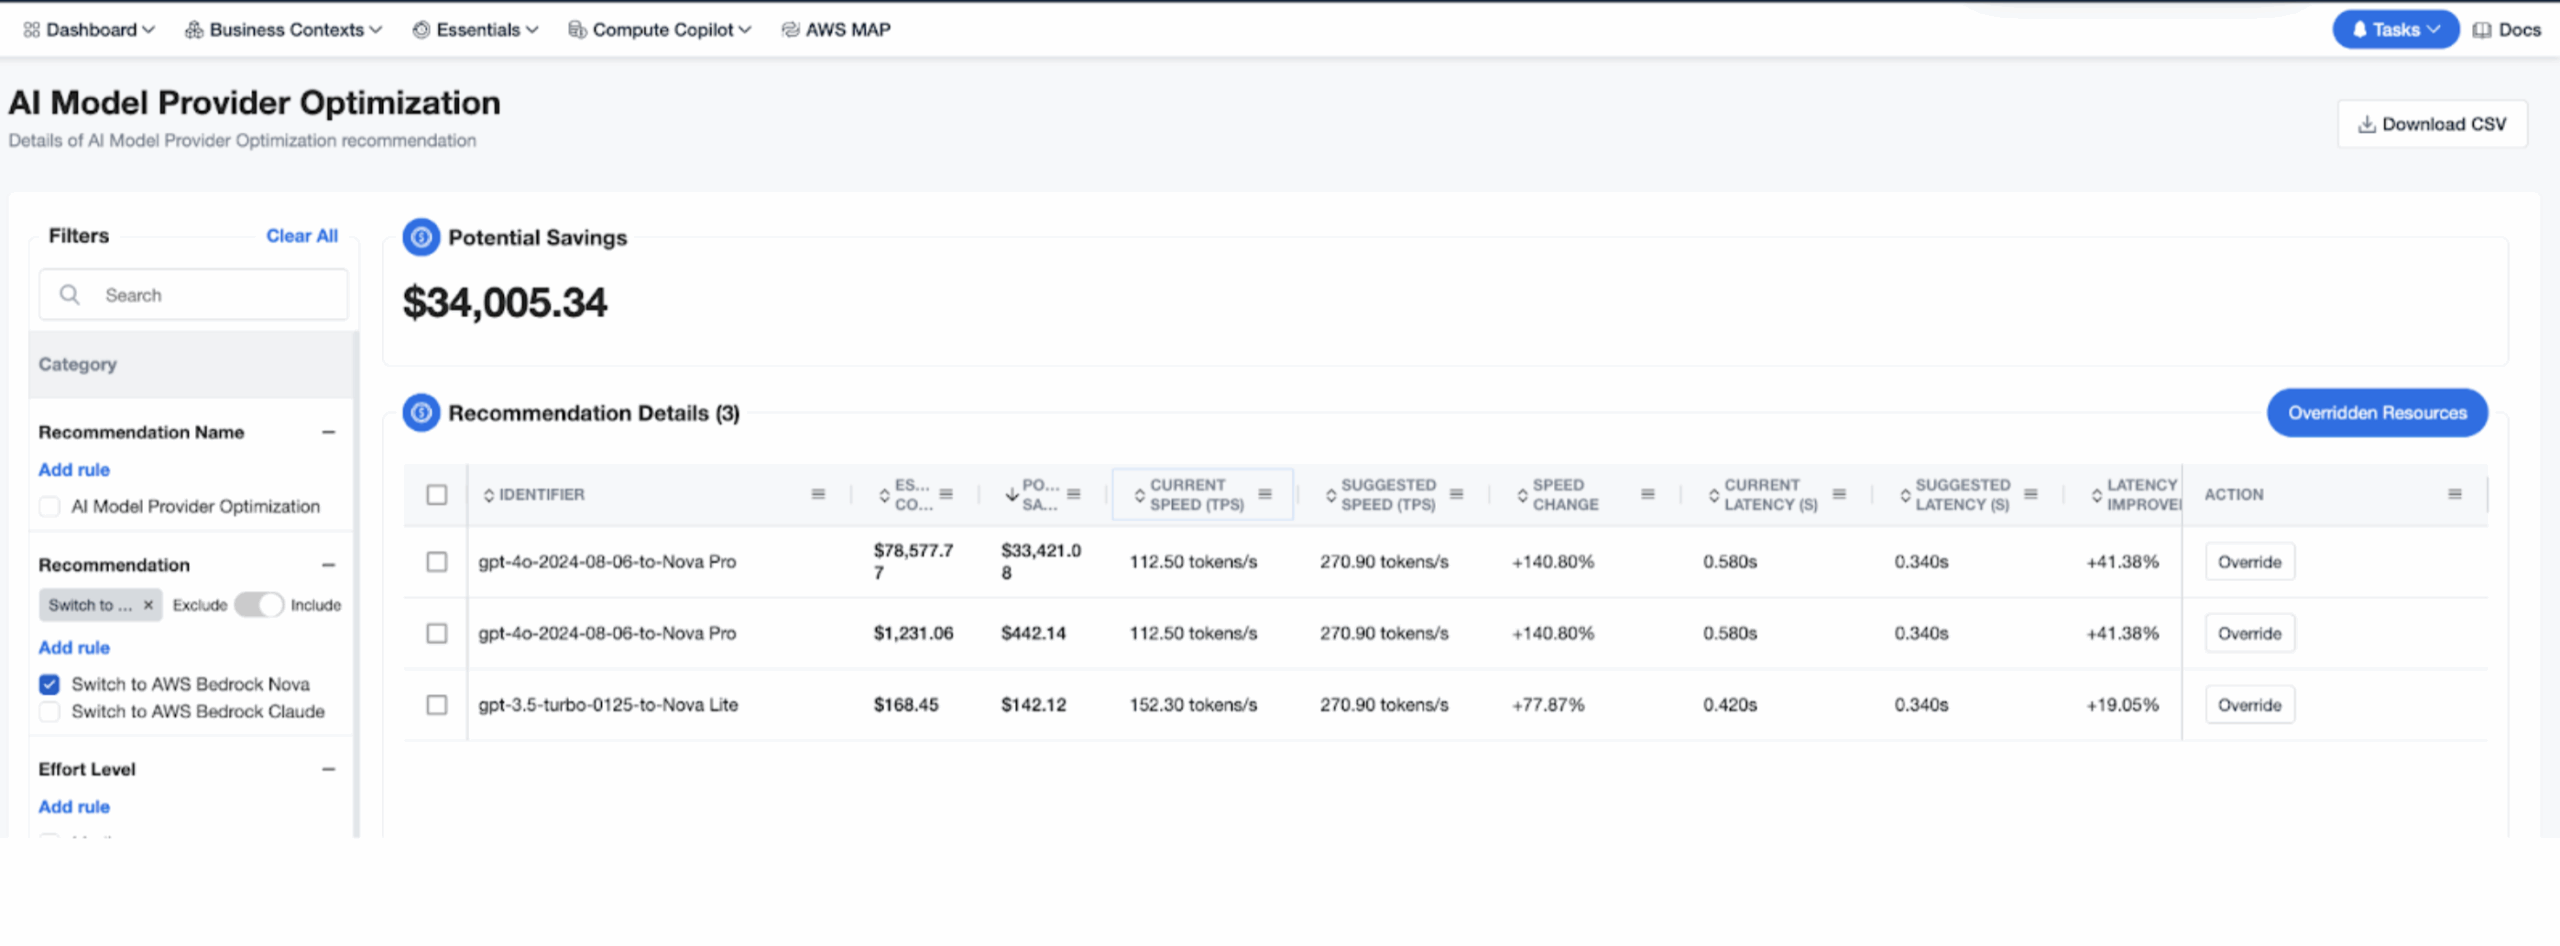Viewport: 2560px width, 946px height.
Task: Click the +77.87% speed change value
Action: click(x=1548, y=705)
